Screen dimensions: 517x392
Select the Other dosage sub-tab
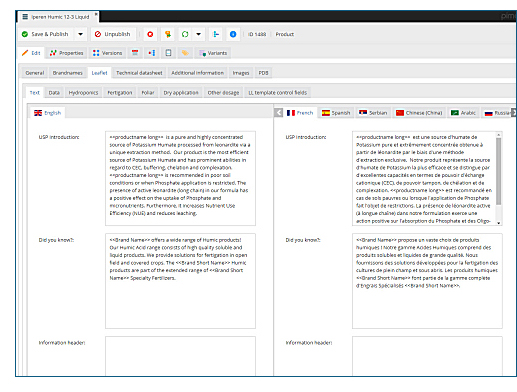[223, 93]
